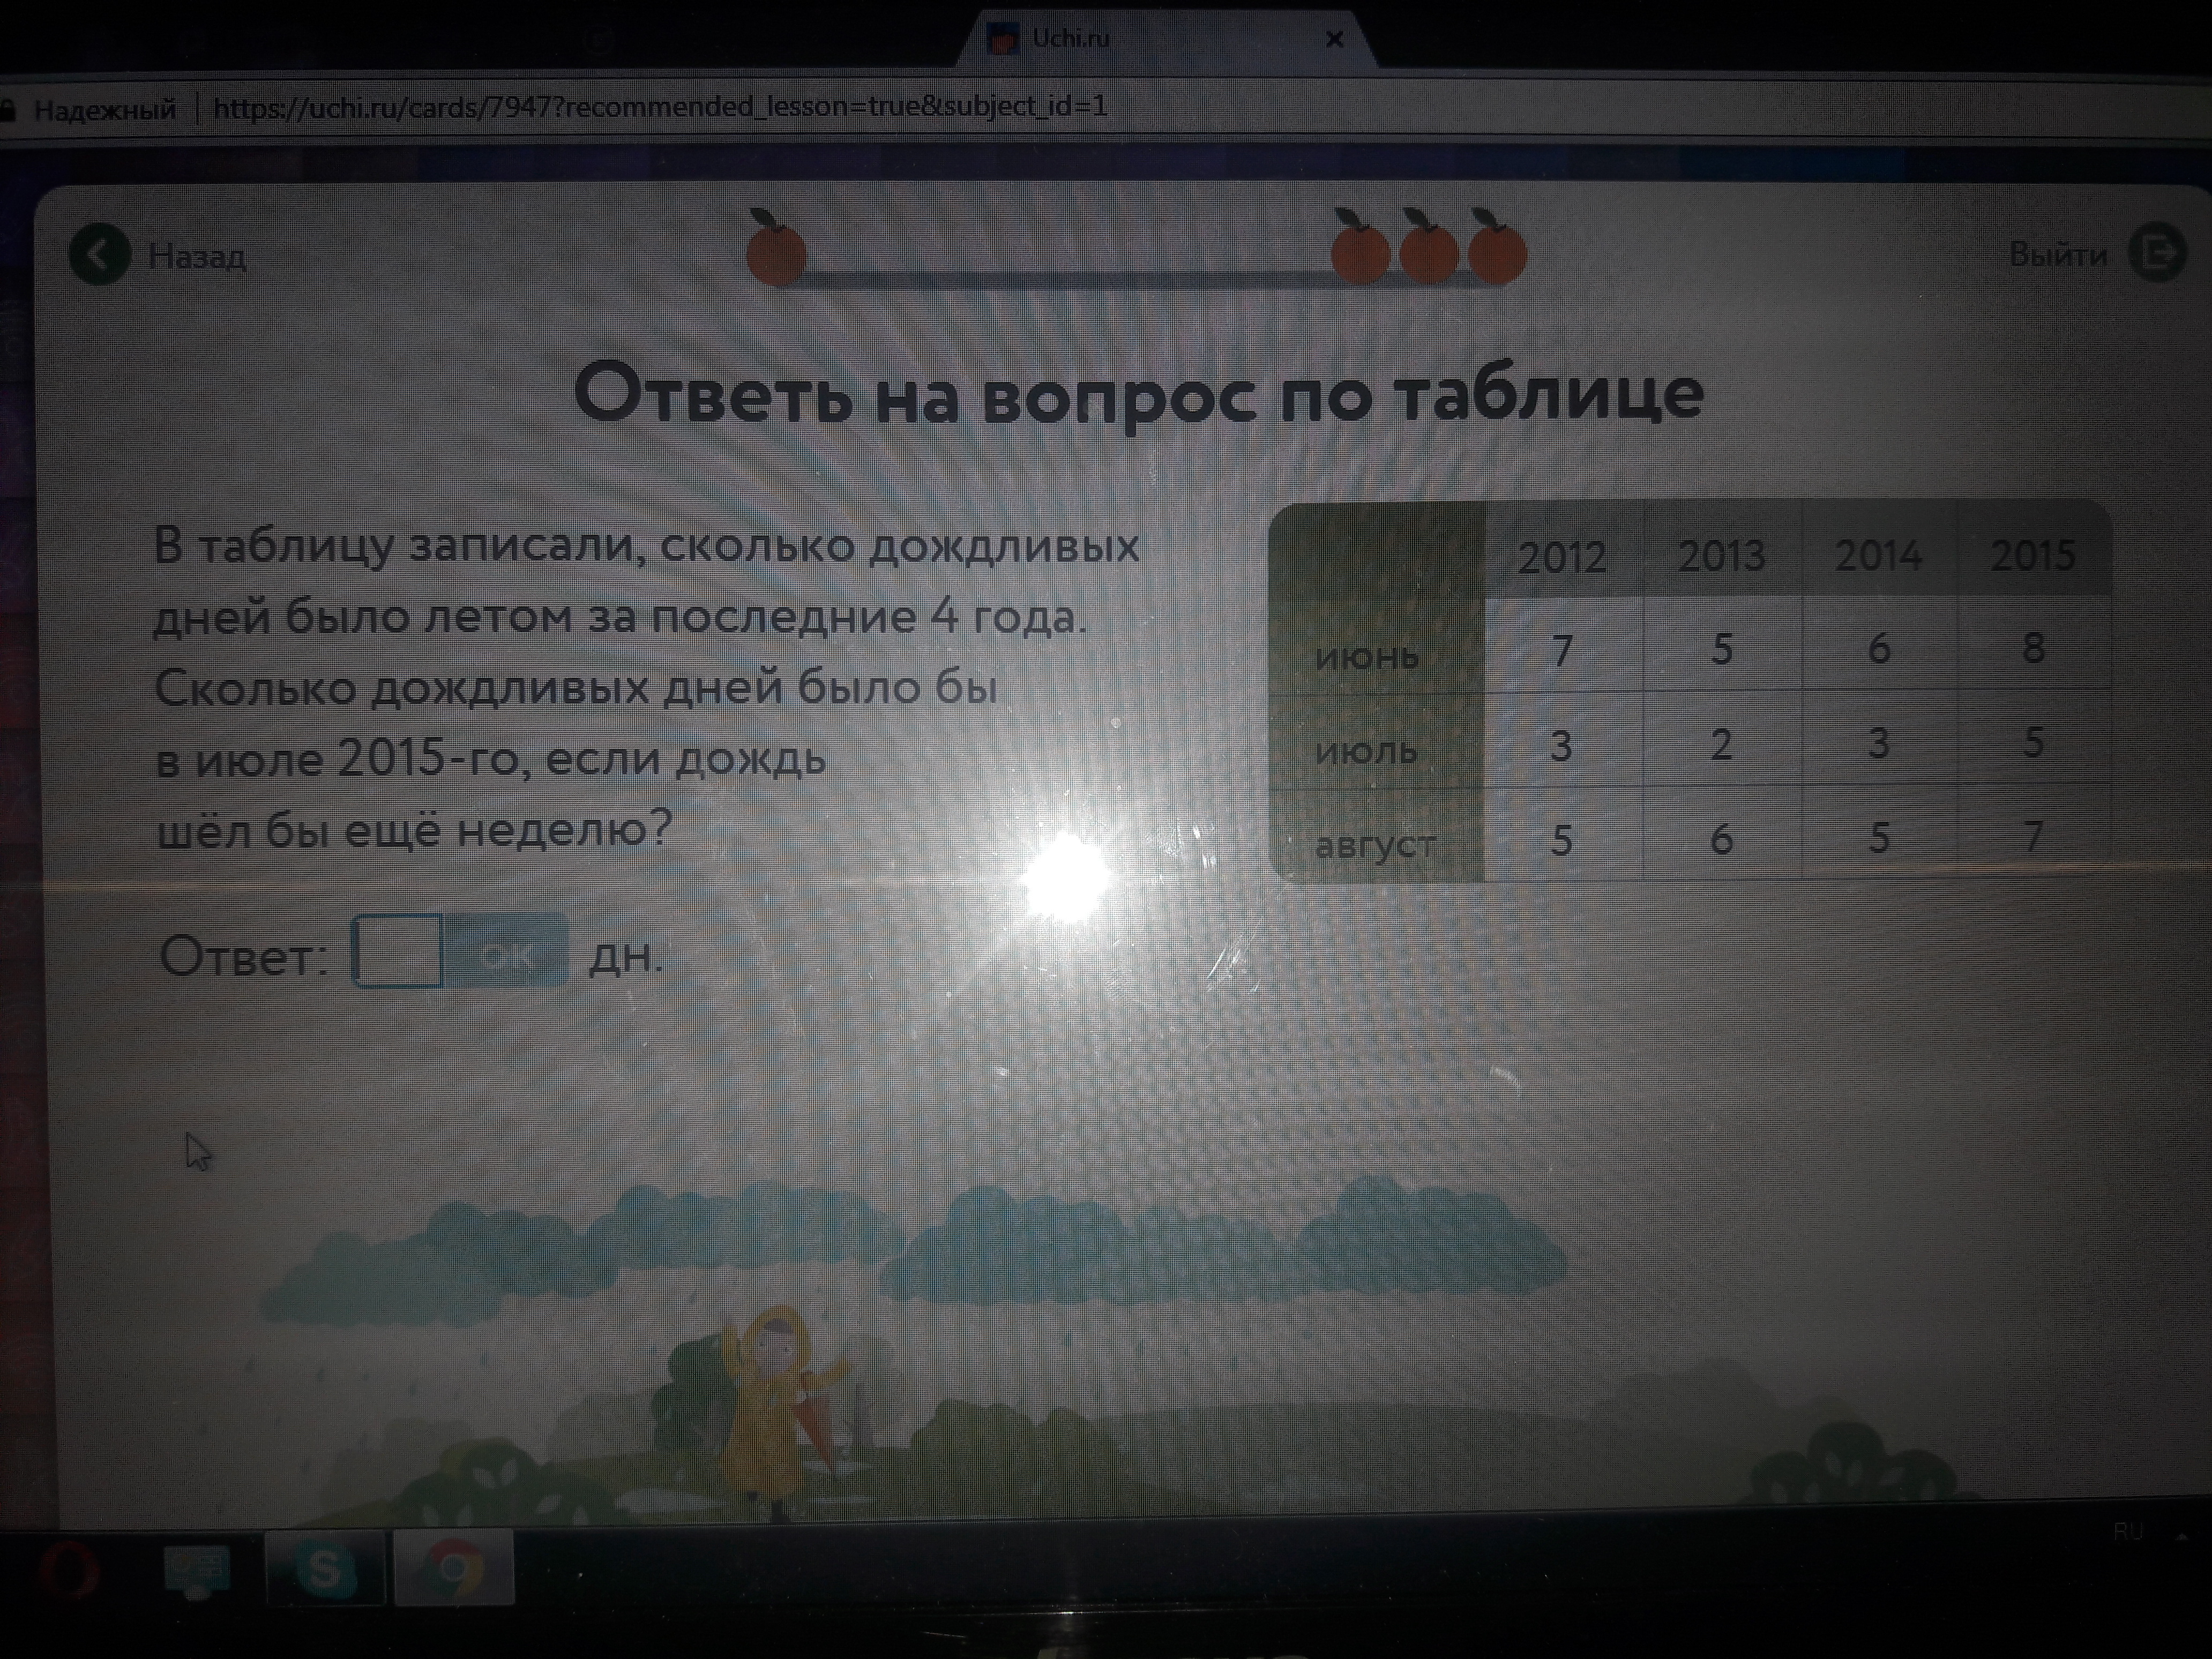Viewport: 2212px width, 1659px height.
Task: Click the Chrome taskbar icon
Action: (454, 1569)
